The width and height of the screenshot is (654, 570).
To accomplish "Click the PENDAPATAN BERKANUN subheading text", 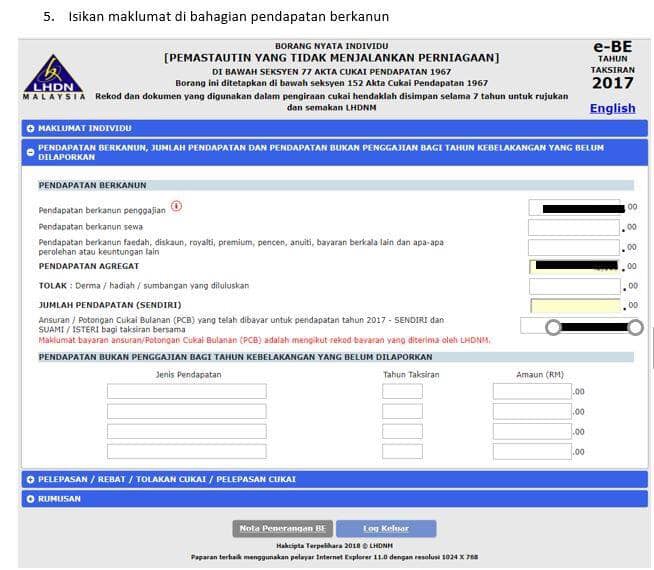I will (x=92, y=186).
